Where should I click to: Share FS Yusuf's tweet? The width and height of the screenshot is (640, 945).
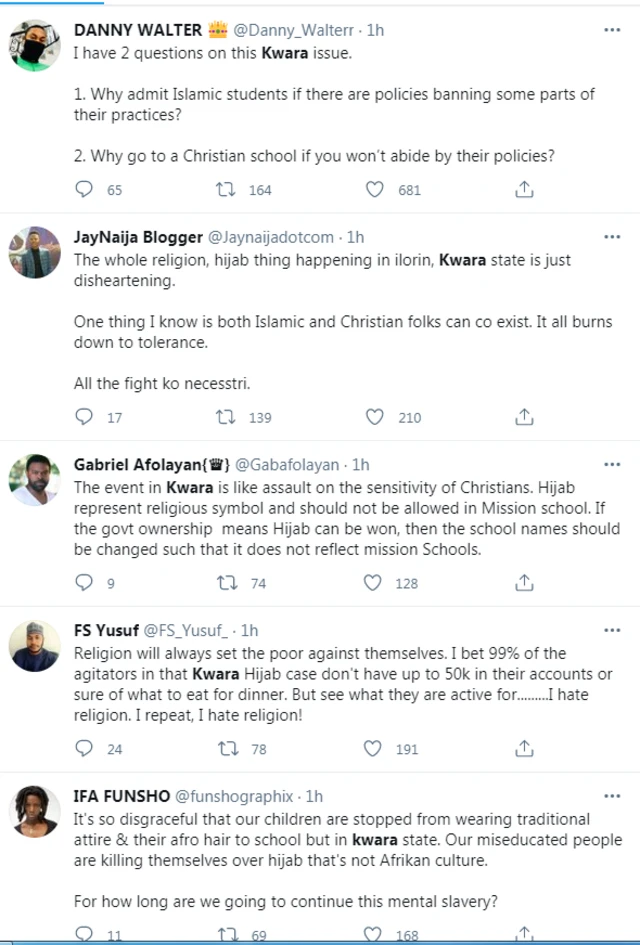click(523, 748)
